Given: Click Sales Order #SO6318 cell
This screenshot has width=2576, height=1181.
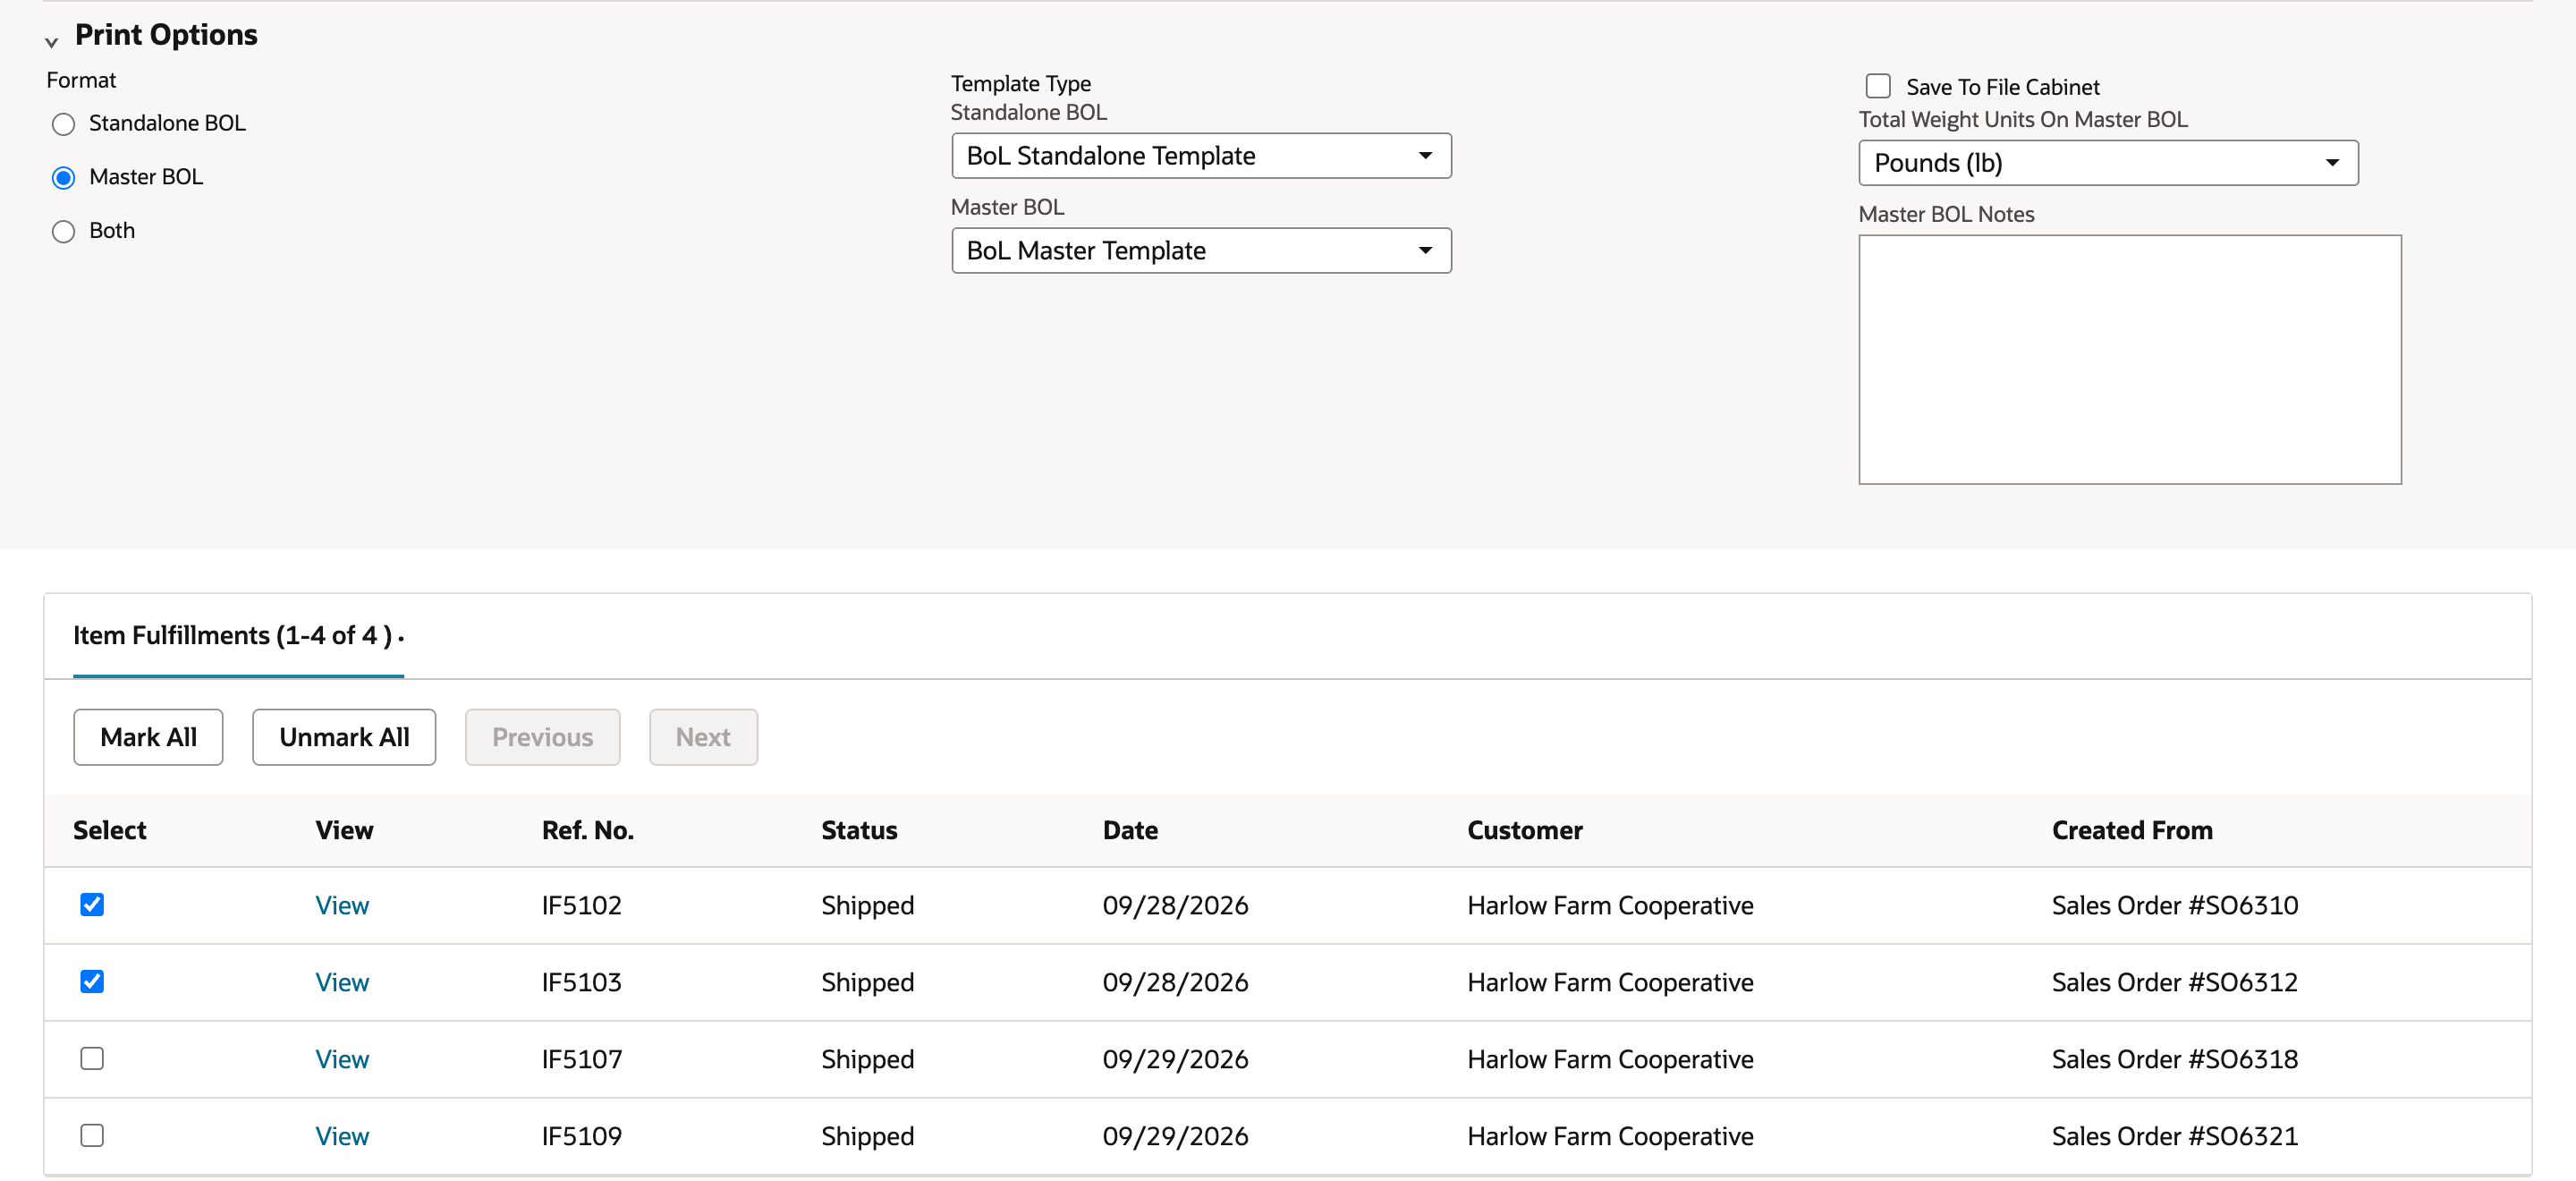Looking at the screenshot, I should click(2175, 1060).
